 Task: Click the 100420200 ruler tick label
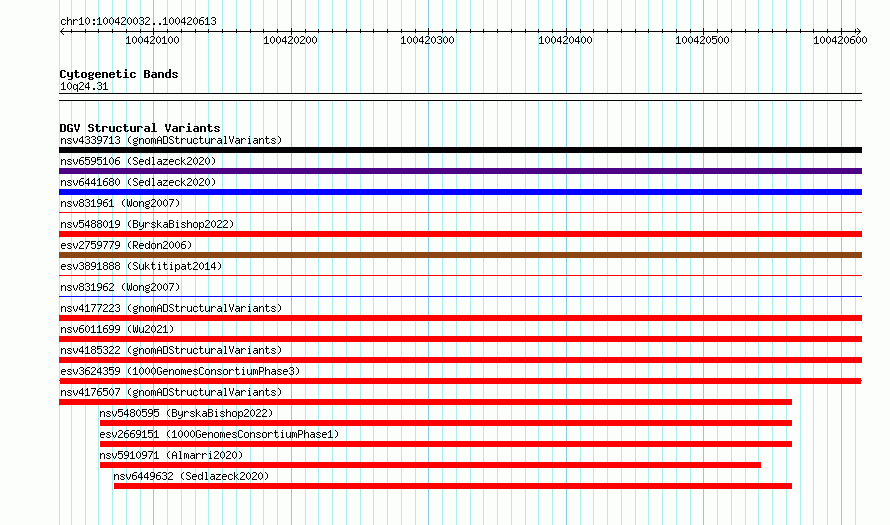[290, 40]
